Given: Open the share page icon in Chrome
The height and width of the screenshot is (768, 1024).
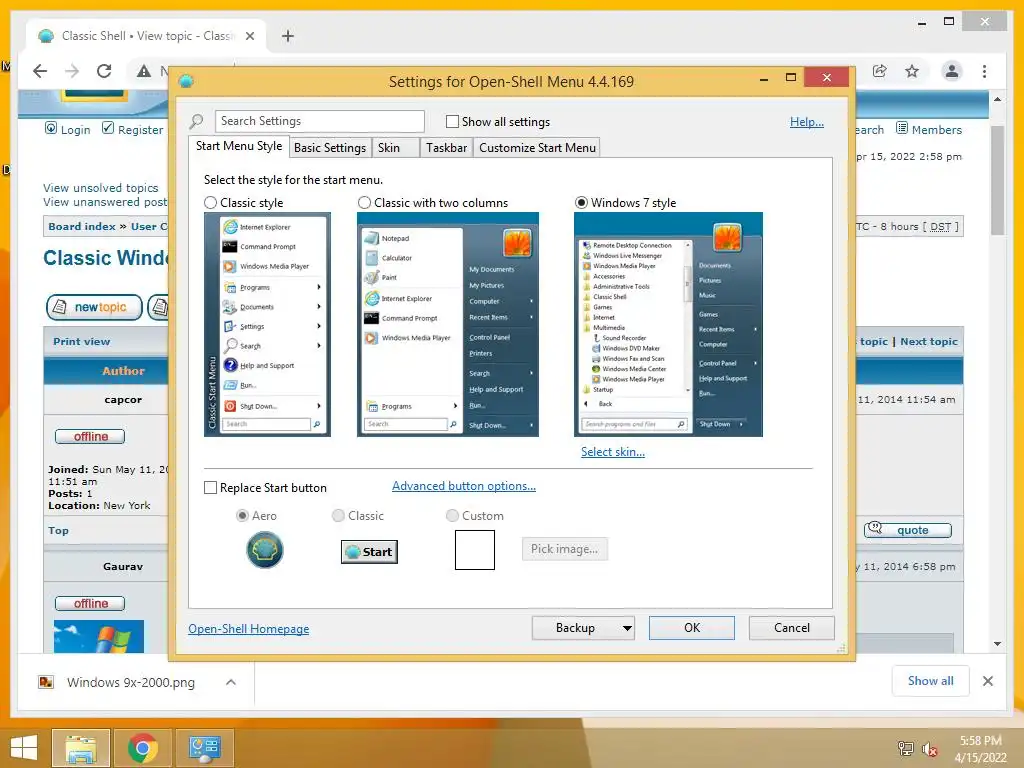Looking at the screenshot, I should [x=880, y=71].
